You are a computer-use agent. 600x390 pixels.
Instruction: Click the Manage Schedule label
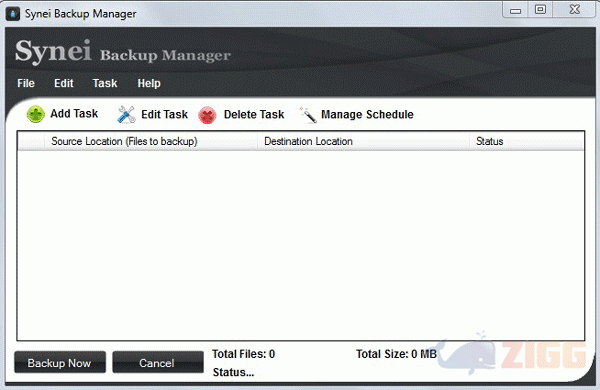(x=367, y=114)
